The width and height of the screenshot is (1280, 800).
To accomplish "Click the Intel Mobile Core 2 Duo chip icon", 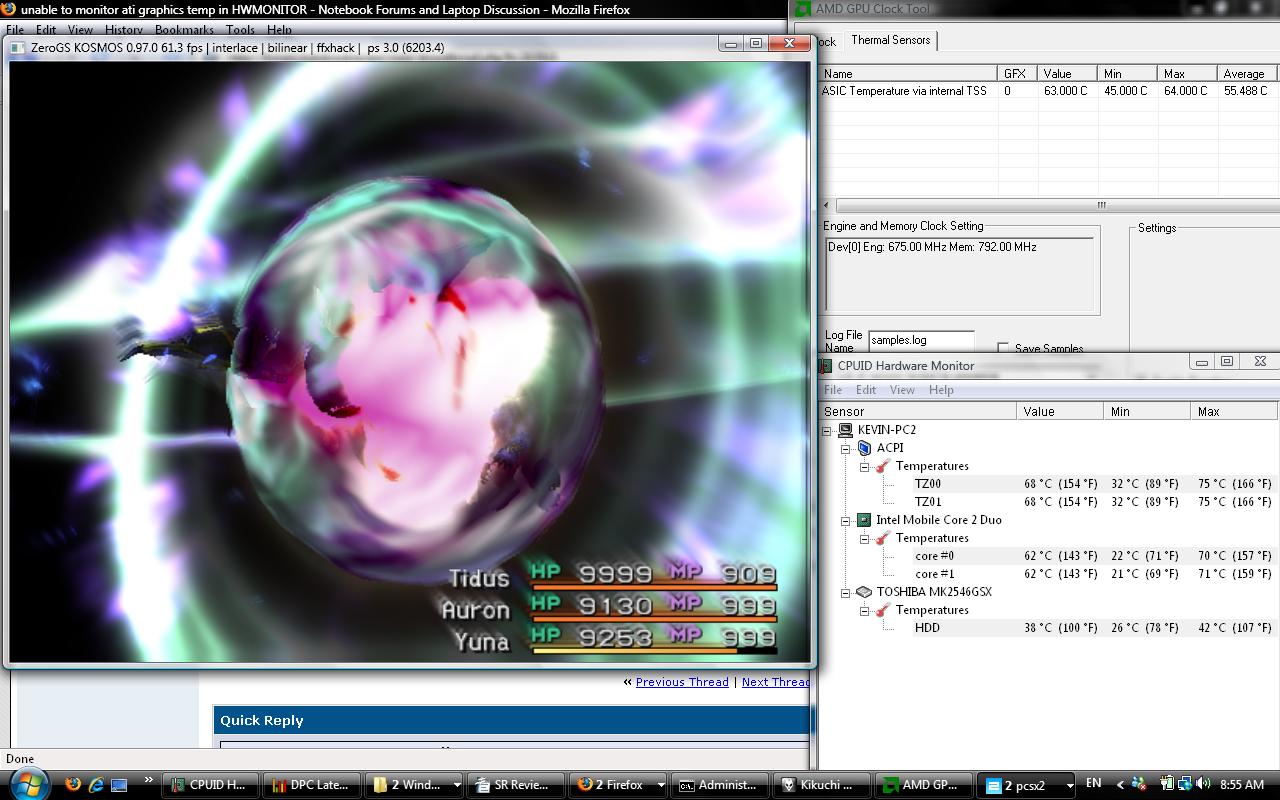I will [864, 520].
